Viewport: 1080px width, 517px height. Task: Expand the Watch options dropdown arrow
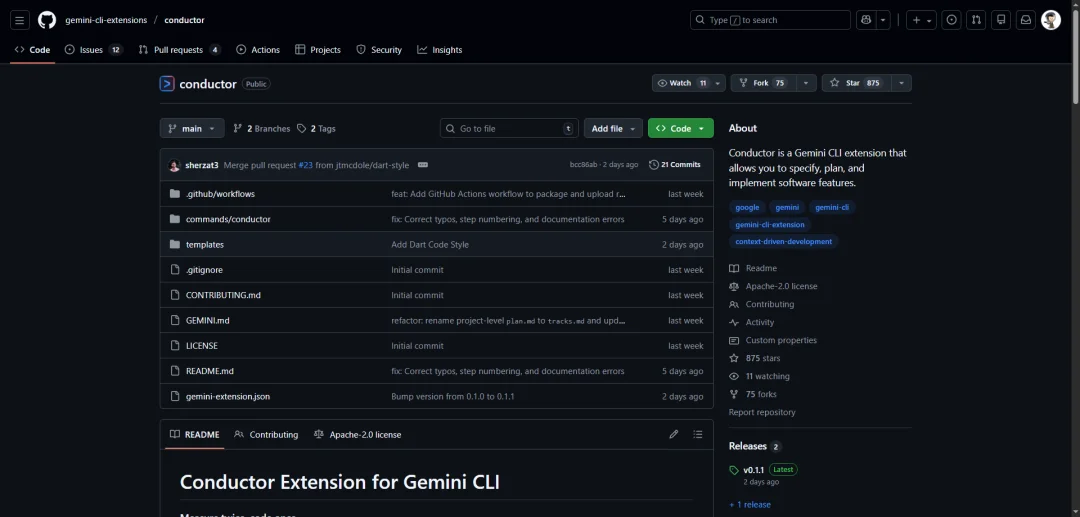(x=718, y=83)
